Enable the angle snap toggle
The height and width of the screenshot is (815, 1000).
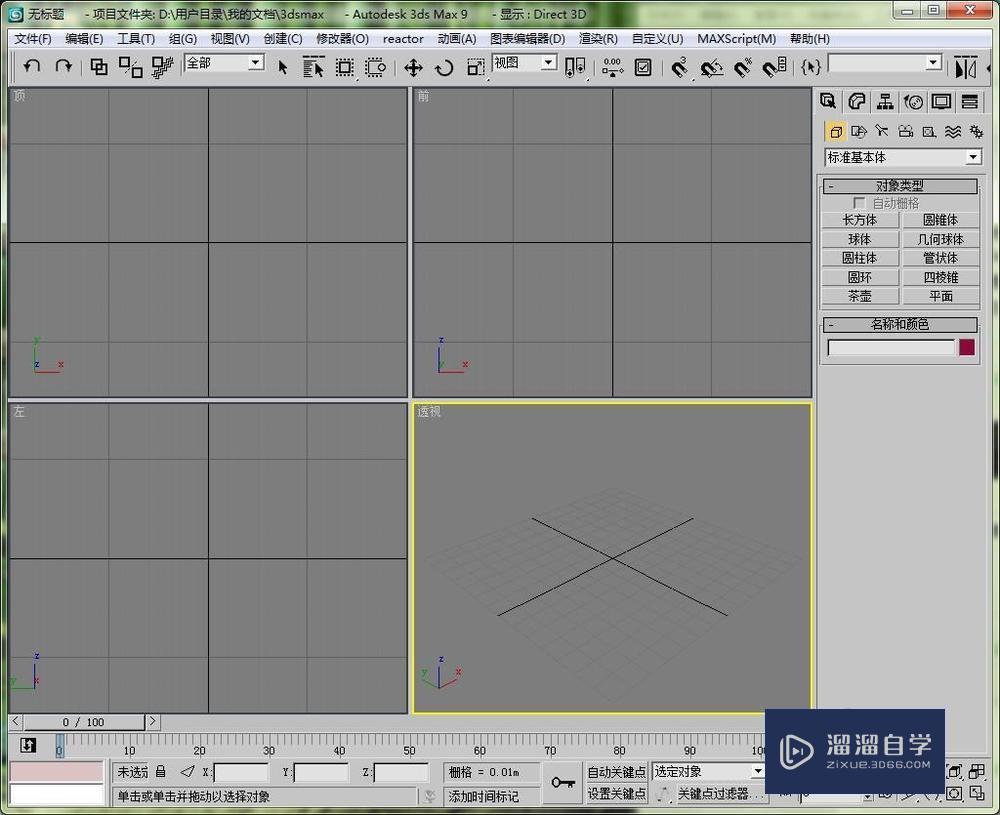(713, 67)
